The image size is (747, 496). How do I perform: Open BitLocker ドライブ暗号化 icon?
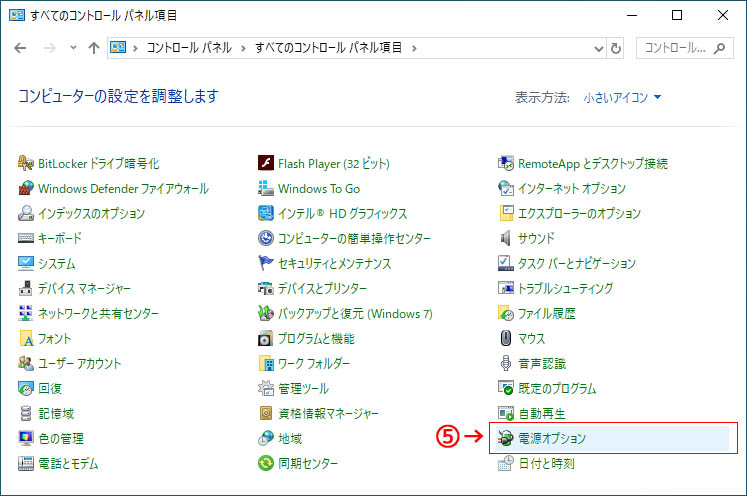[x=26, y=163]
